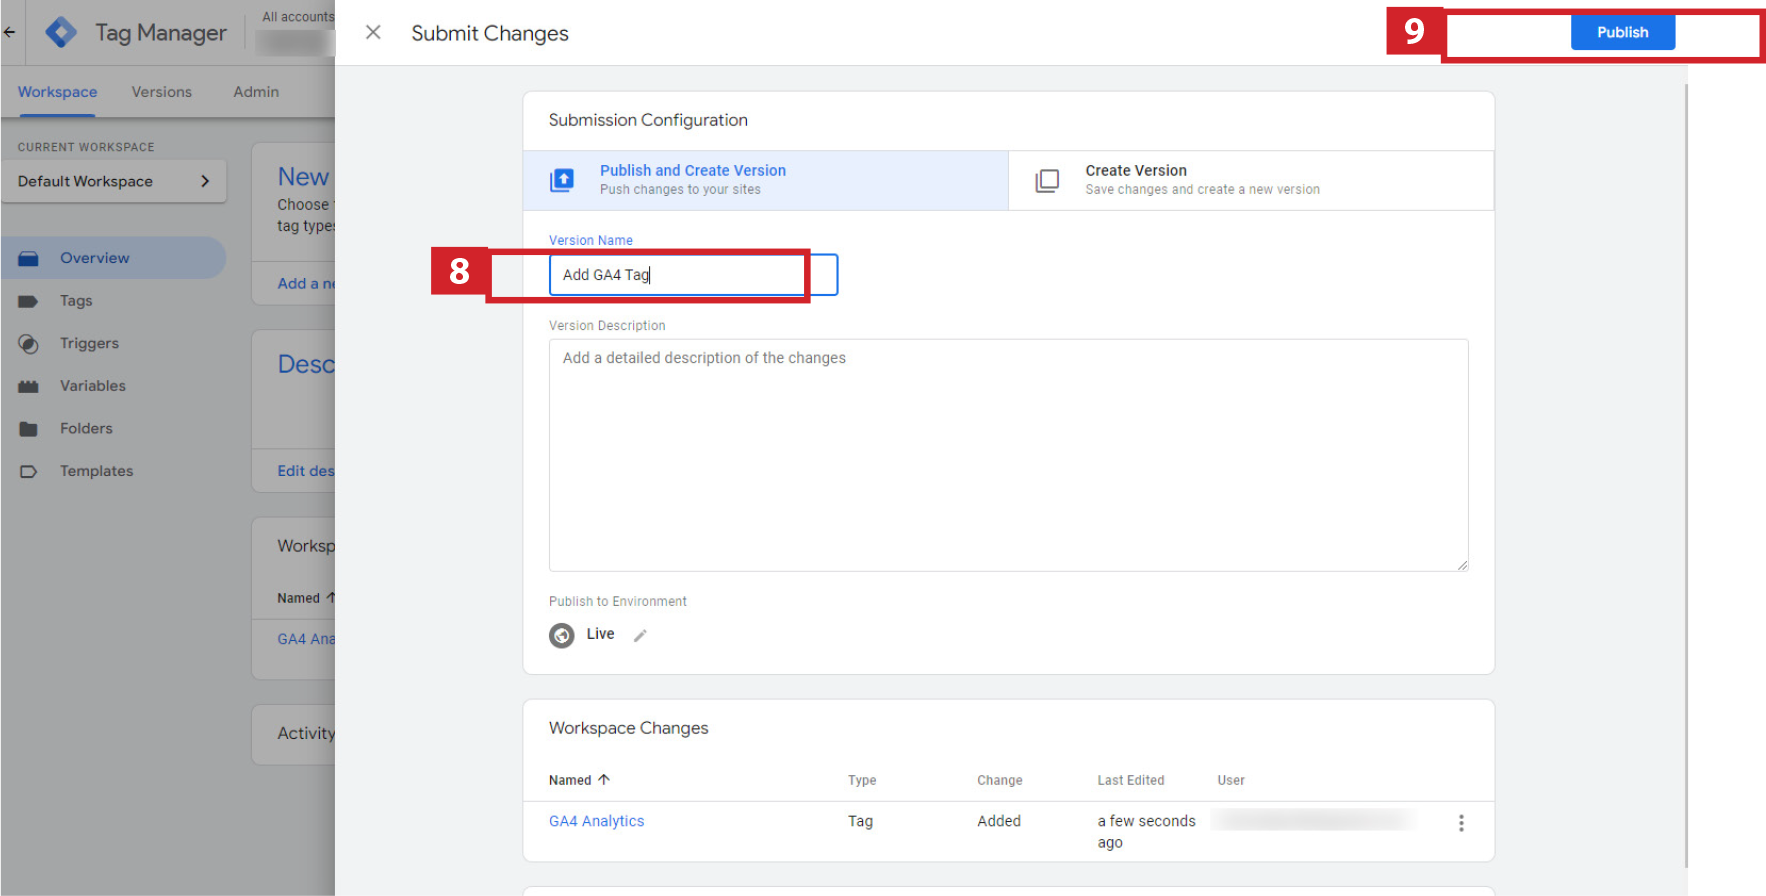Click the Templates outline label icon
Screen dimensions: 1766x896
point(28,471)
